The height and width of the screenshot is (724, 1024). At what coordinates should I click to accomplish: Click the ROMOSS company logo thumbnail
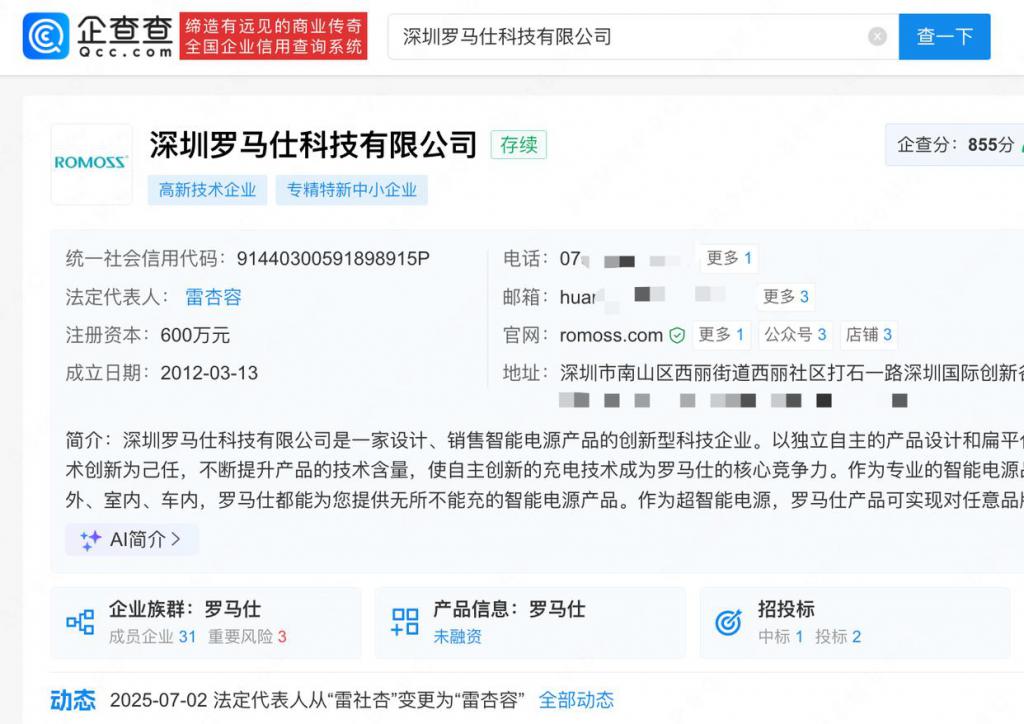(91, 163)
